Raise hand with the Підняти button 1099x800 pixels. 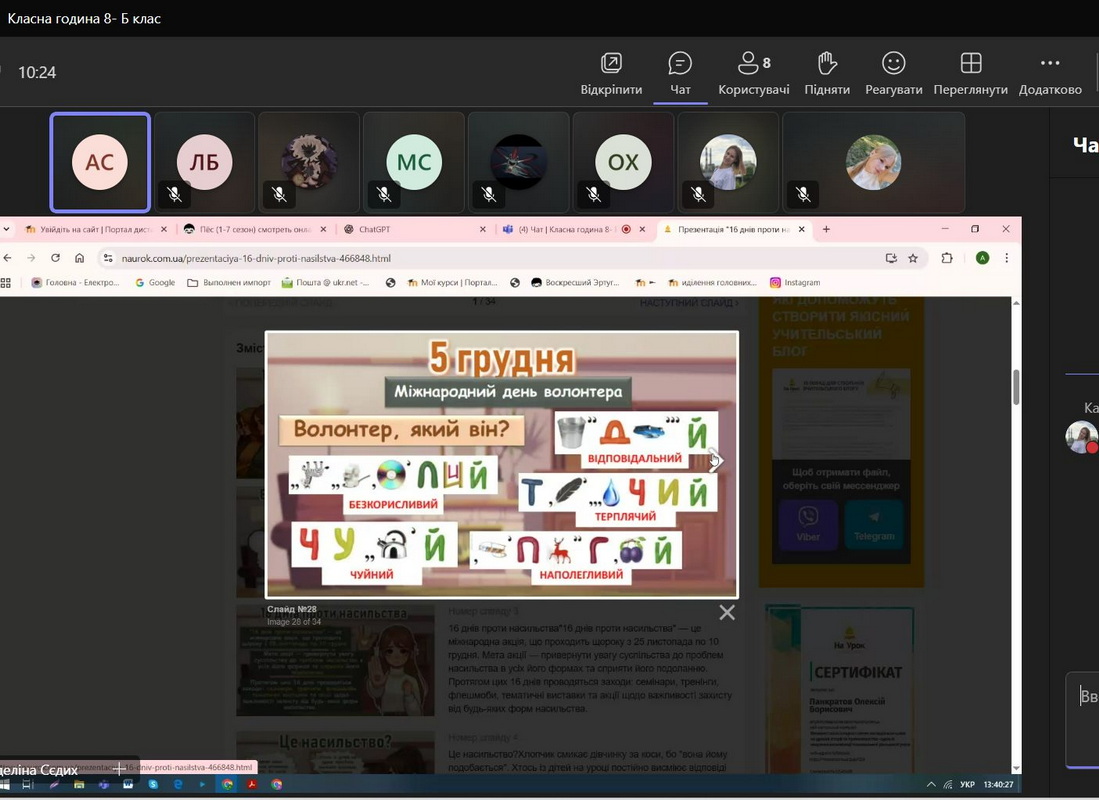(x=827, y=74)
